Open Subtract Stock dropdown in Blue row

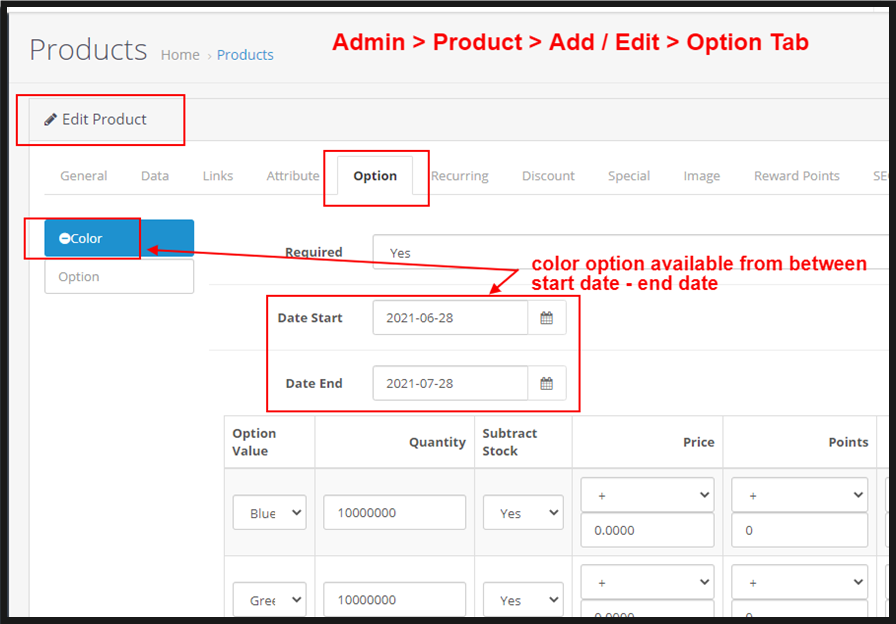(x=523, y=513)
